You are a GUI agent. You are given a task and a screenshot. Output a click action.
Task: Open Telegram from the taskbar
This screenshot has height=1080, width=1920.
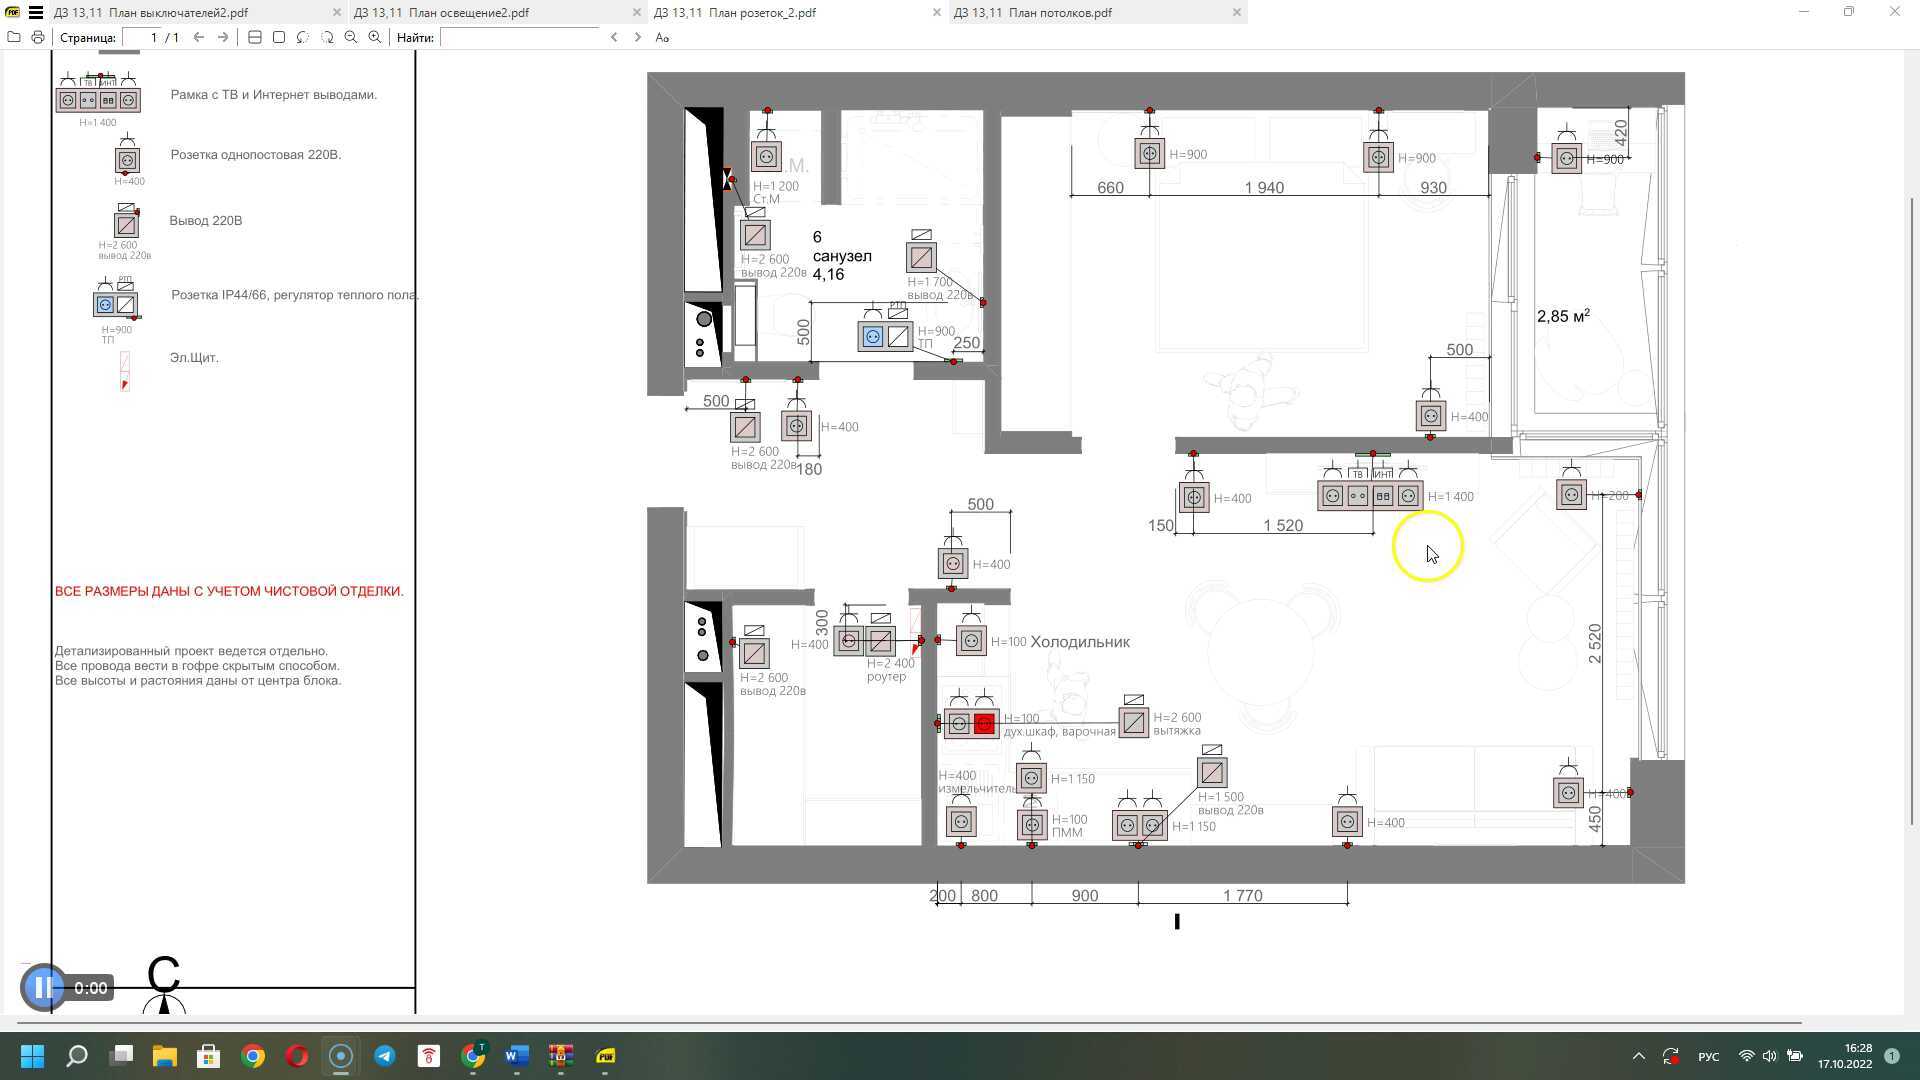pos(385,1056)
